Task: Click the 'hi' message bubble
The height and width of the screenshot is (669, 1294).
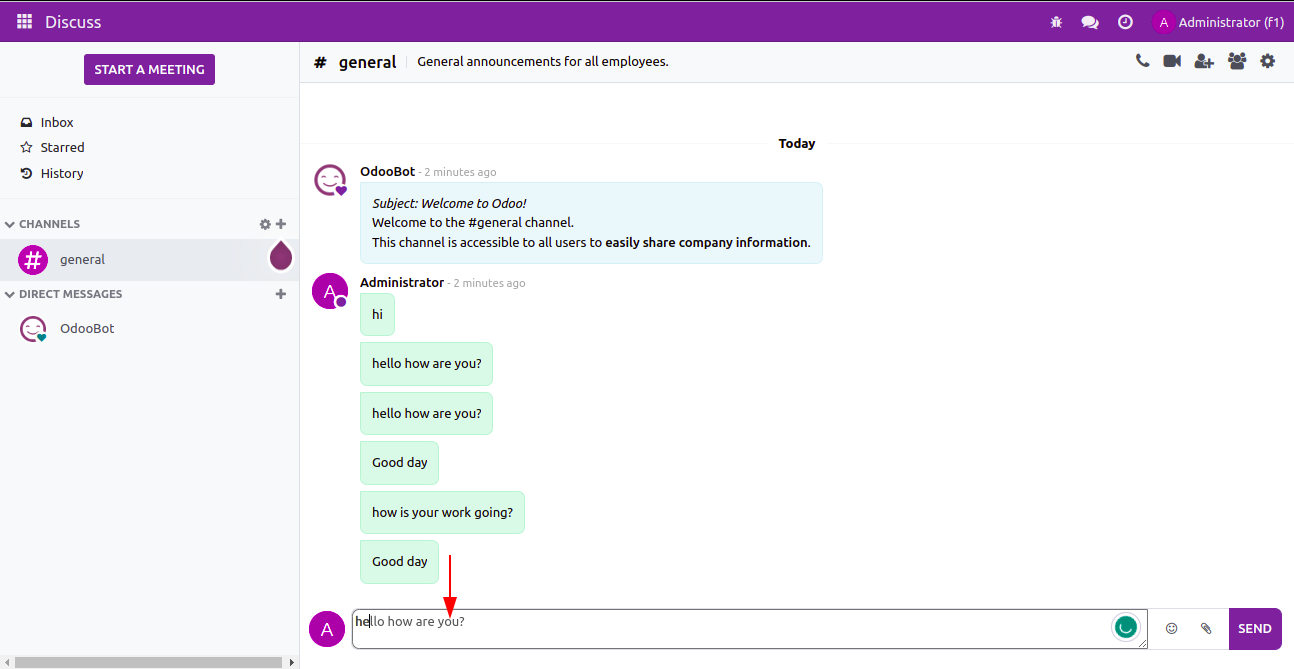Action: tap(377, 314)
